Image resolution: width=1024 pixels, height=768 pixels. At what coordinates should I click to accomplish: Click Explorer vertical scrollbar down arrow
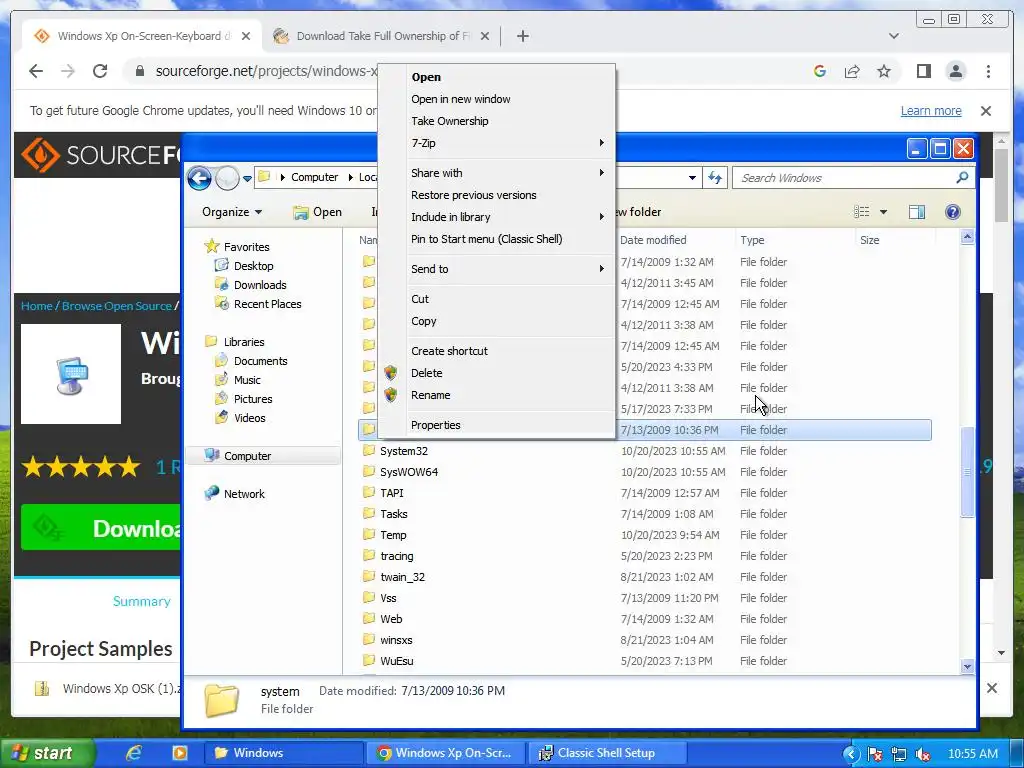pos(967,666)
